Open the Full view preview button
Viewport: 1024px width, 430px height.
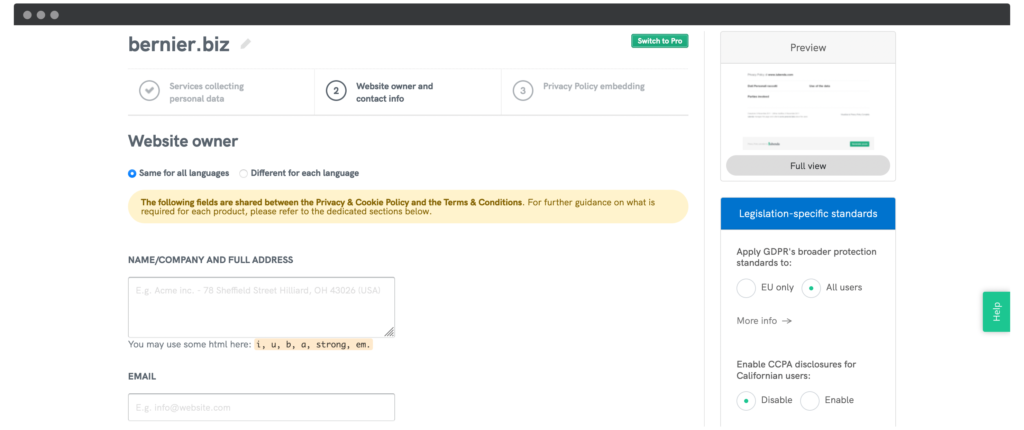[x=808, y=166]
